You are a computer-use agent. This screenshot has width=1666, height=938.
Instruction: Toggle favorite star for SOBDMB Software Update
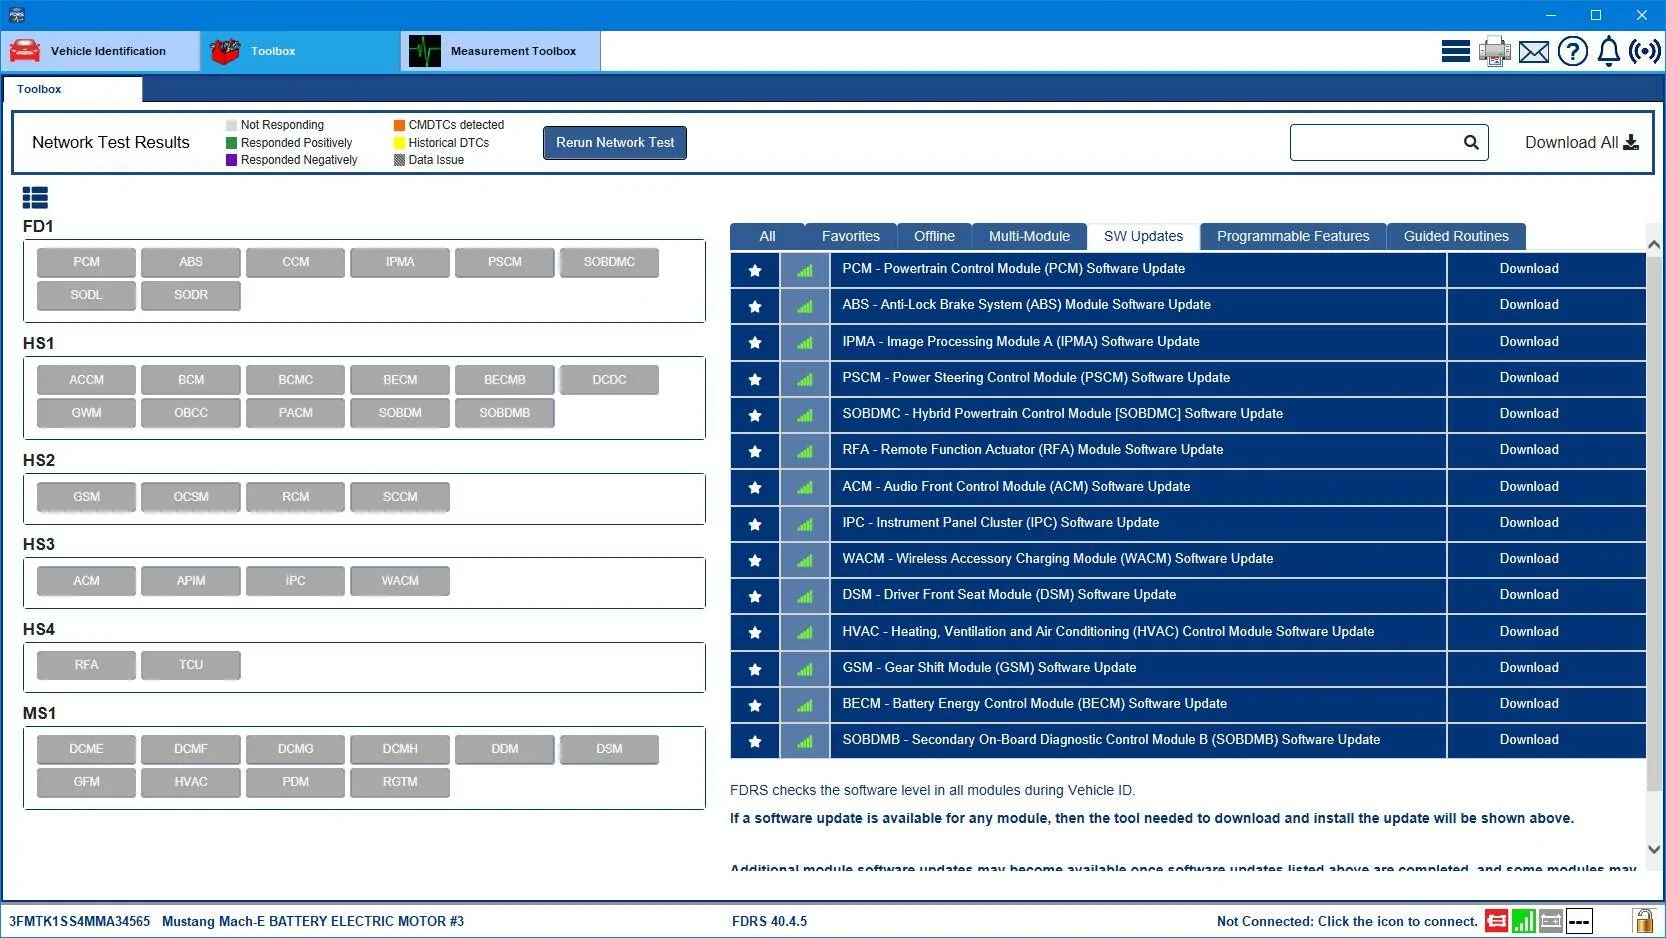(x=755, y=741)
